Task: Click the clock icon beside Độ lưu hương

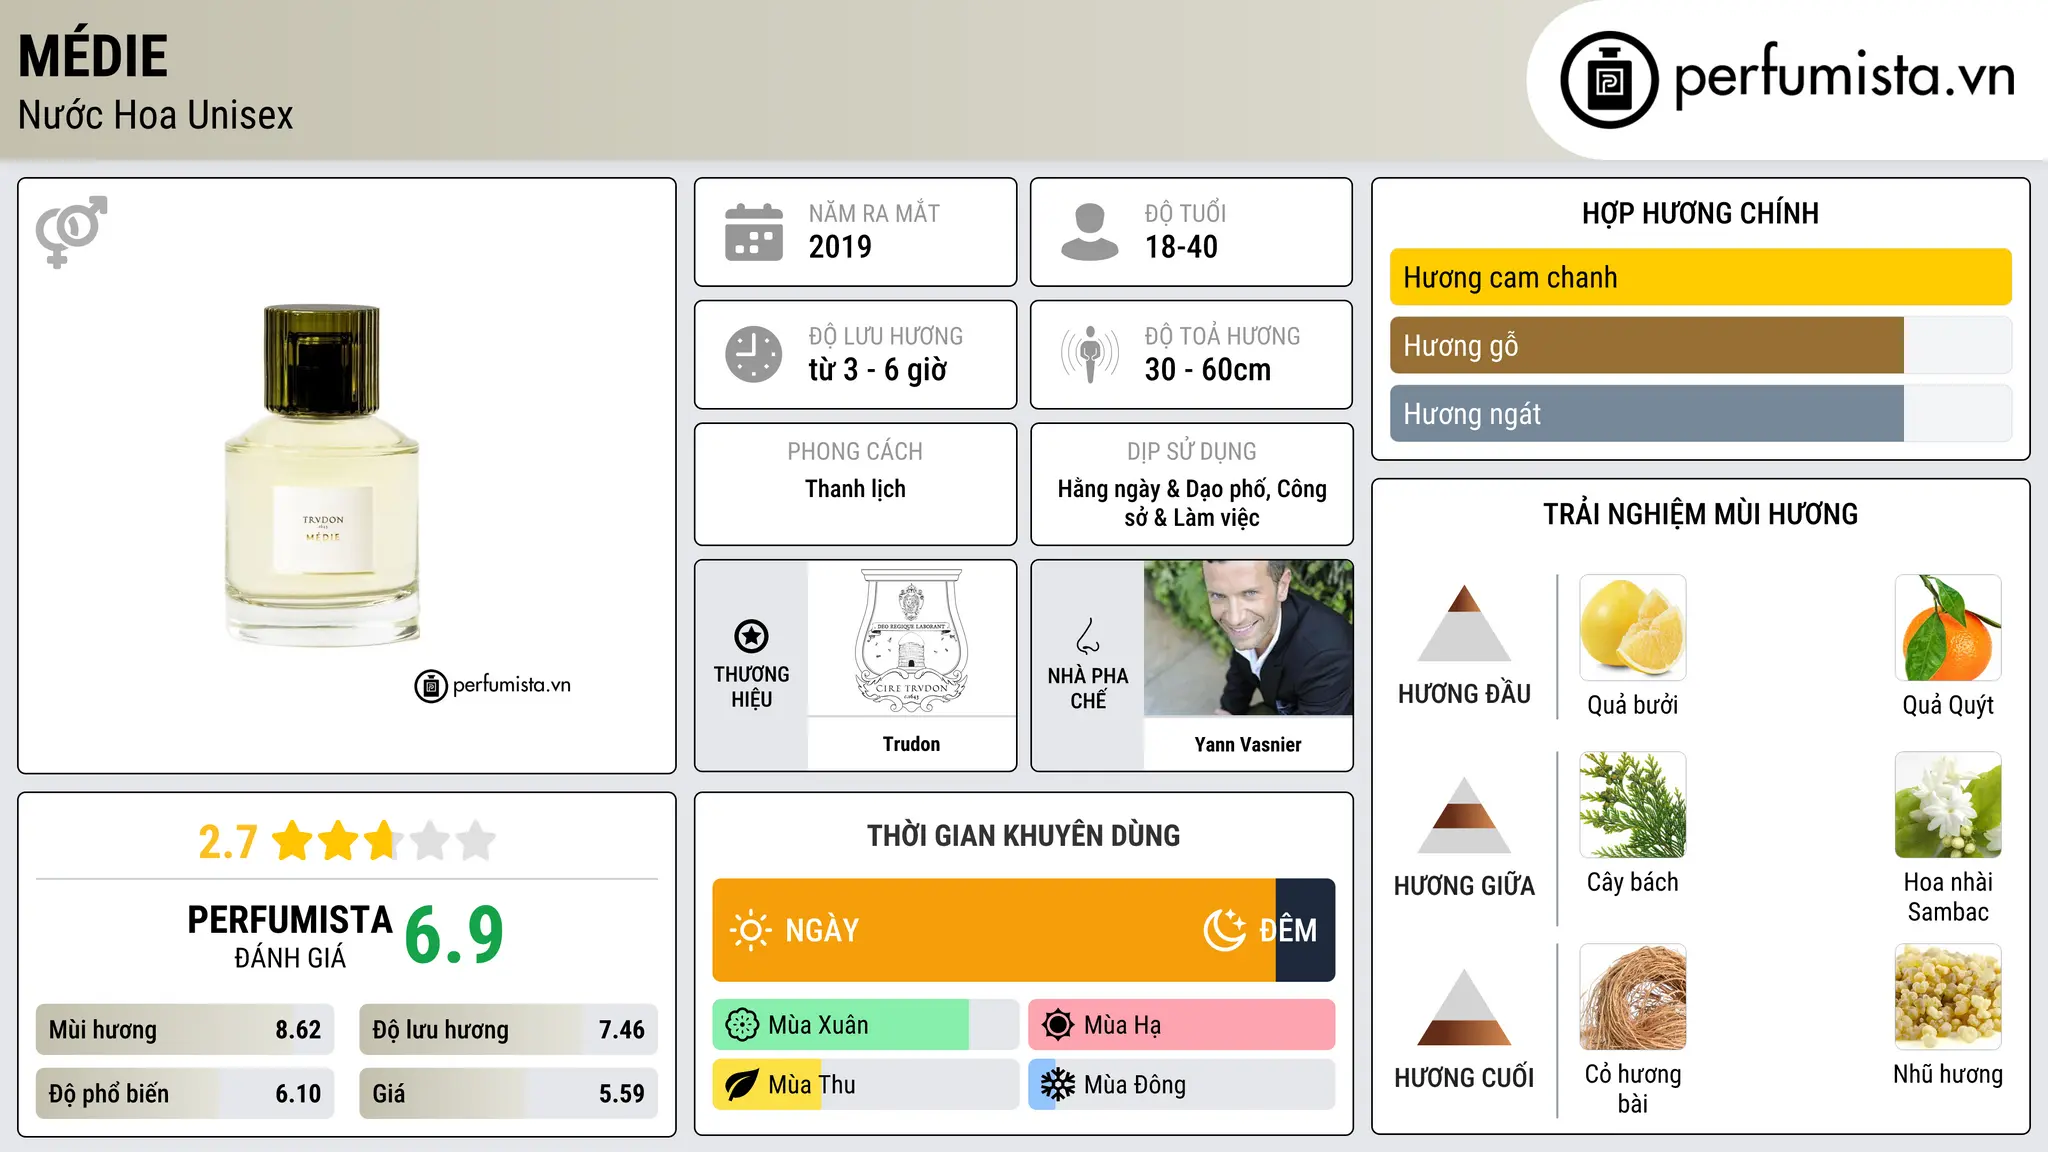Action: coord(754,354)
